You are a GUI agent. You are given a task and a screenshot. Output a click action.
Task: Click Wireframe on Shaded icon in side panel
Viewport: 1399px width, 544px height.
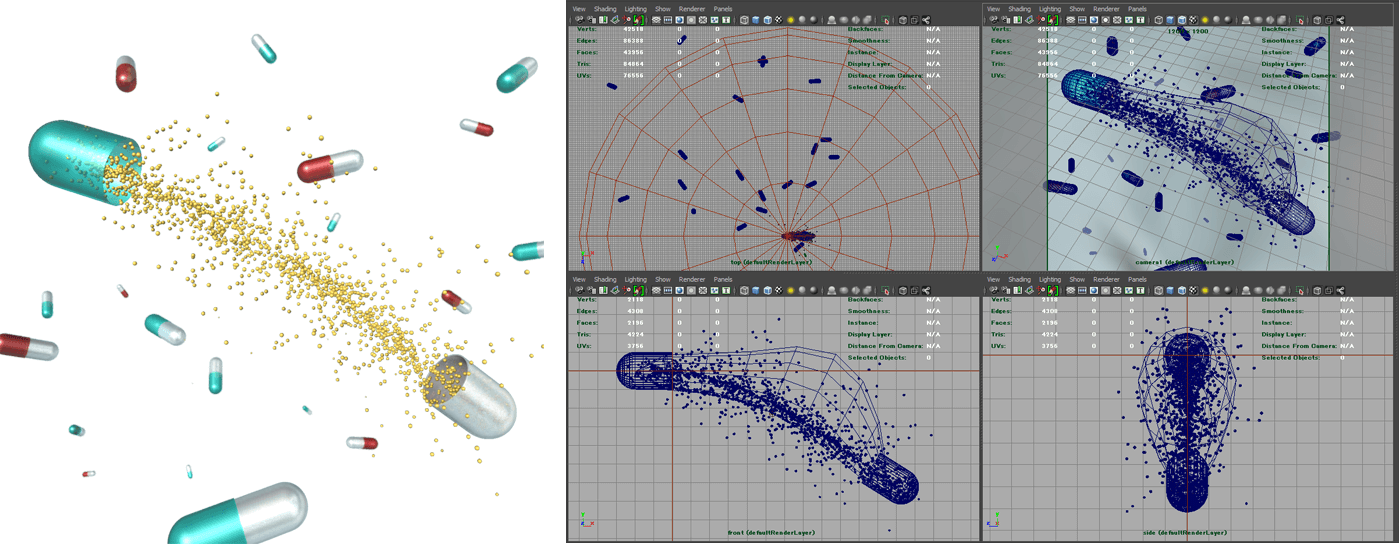1182,290
